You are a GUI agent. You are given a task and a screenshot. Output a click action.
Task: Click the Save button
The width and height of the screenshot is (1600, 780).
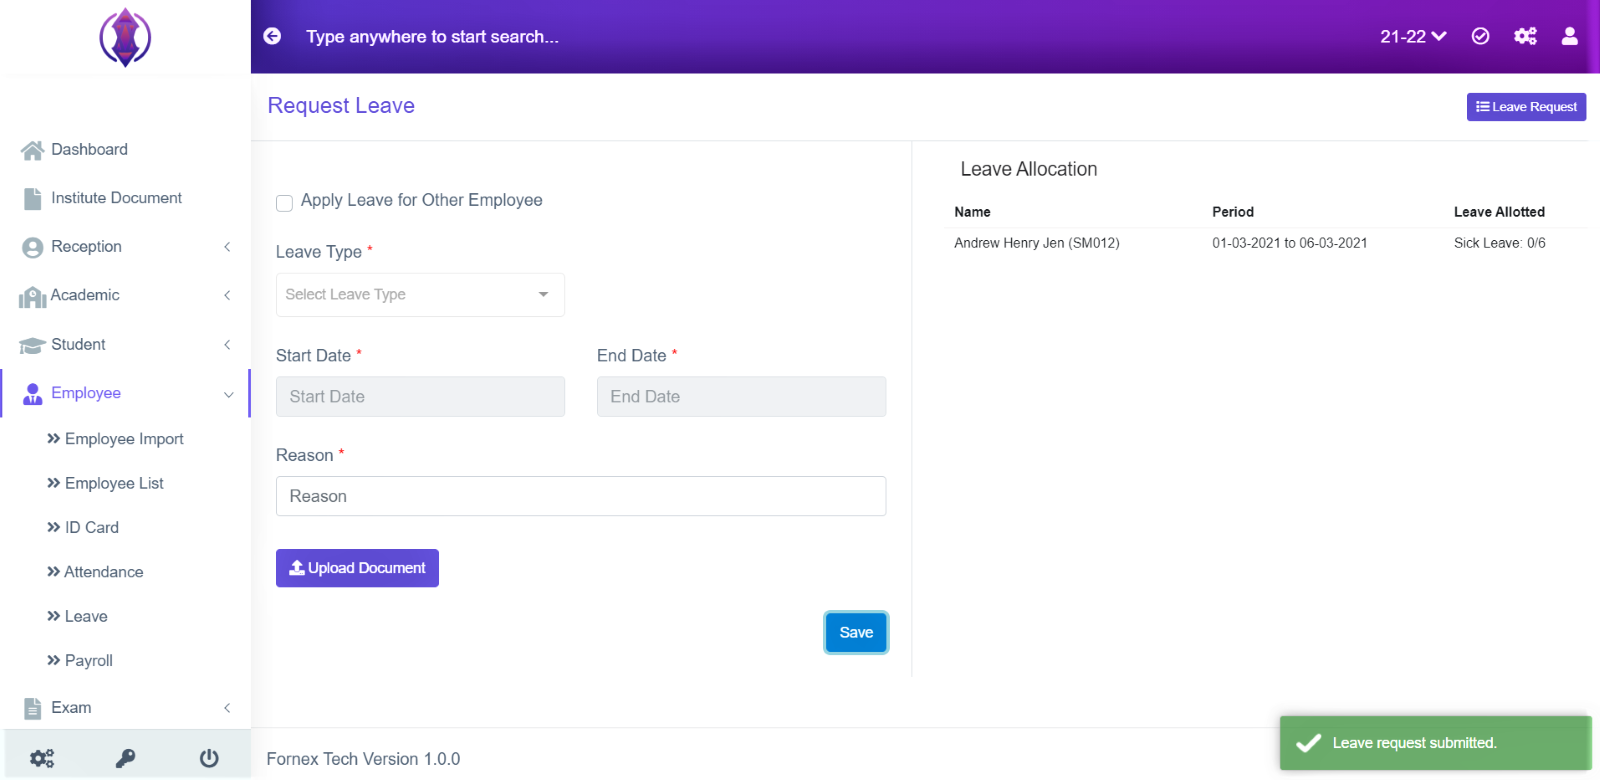pyautogui.click(x=856, y=632)
